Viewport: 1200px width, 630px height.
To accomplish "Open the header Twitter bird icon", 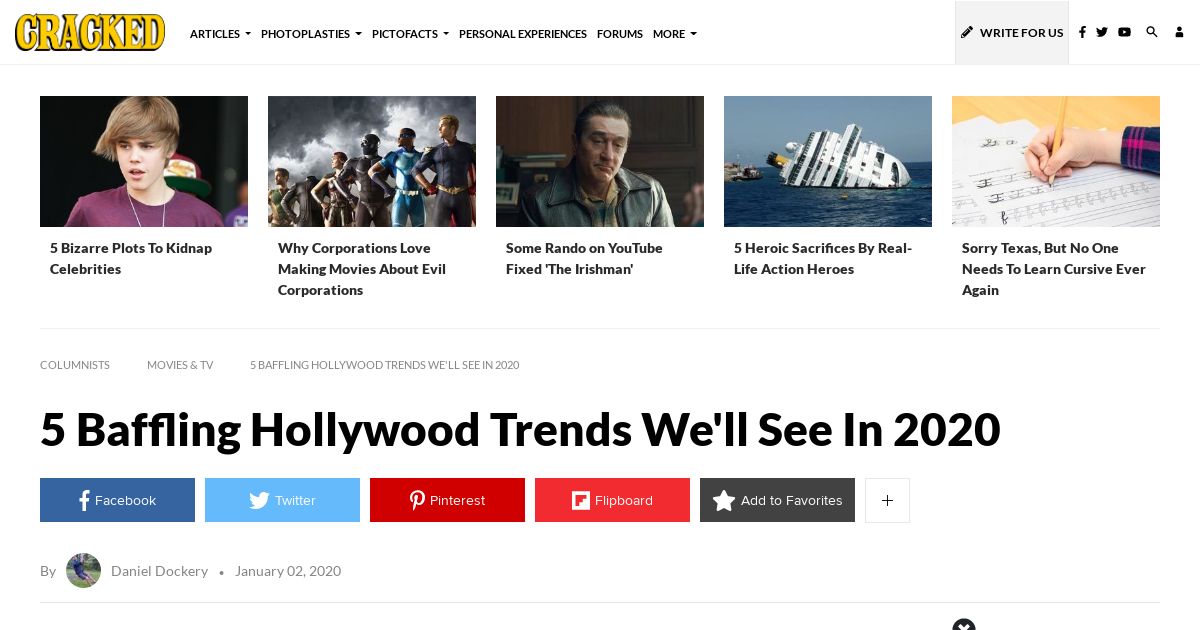I will pos(1102,32).
